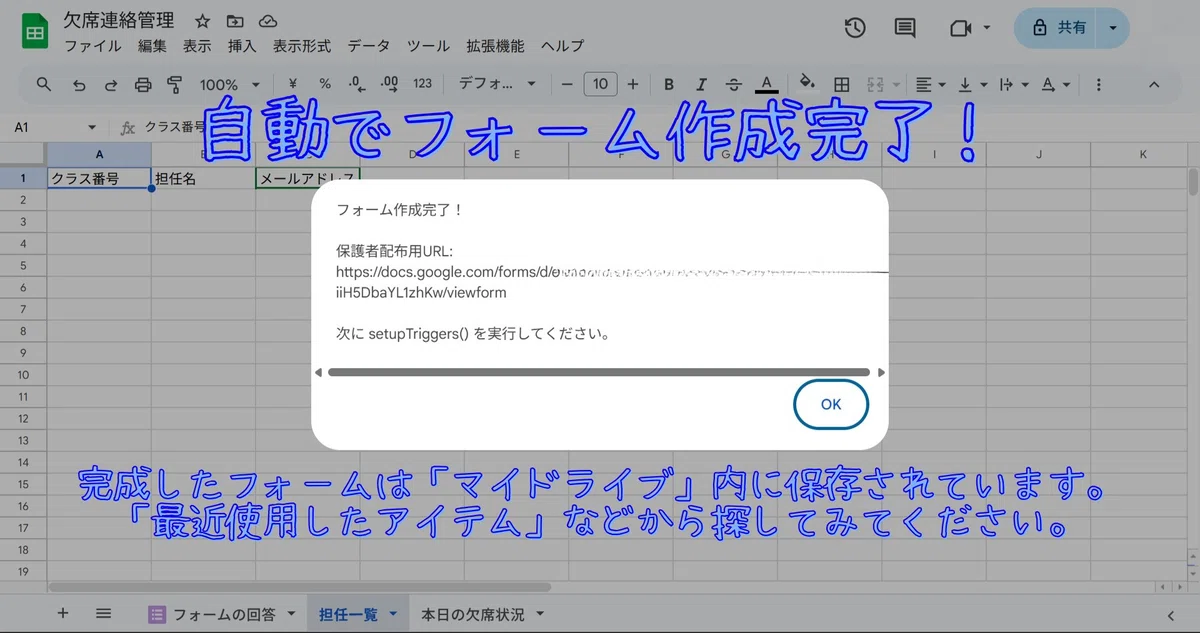Screen dimensions: 1200x633
Task: Open the text color picker
Action: pos(767,84)
